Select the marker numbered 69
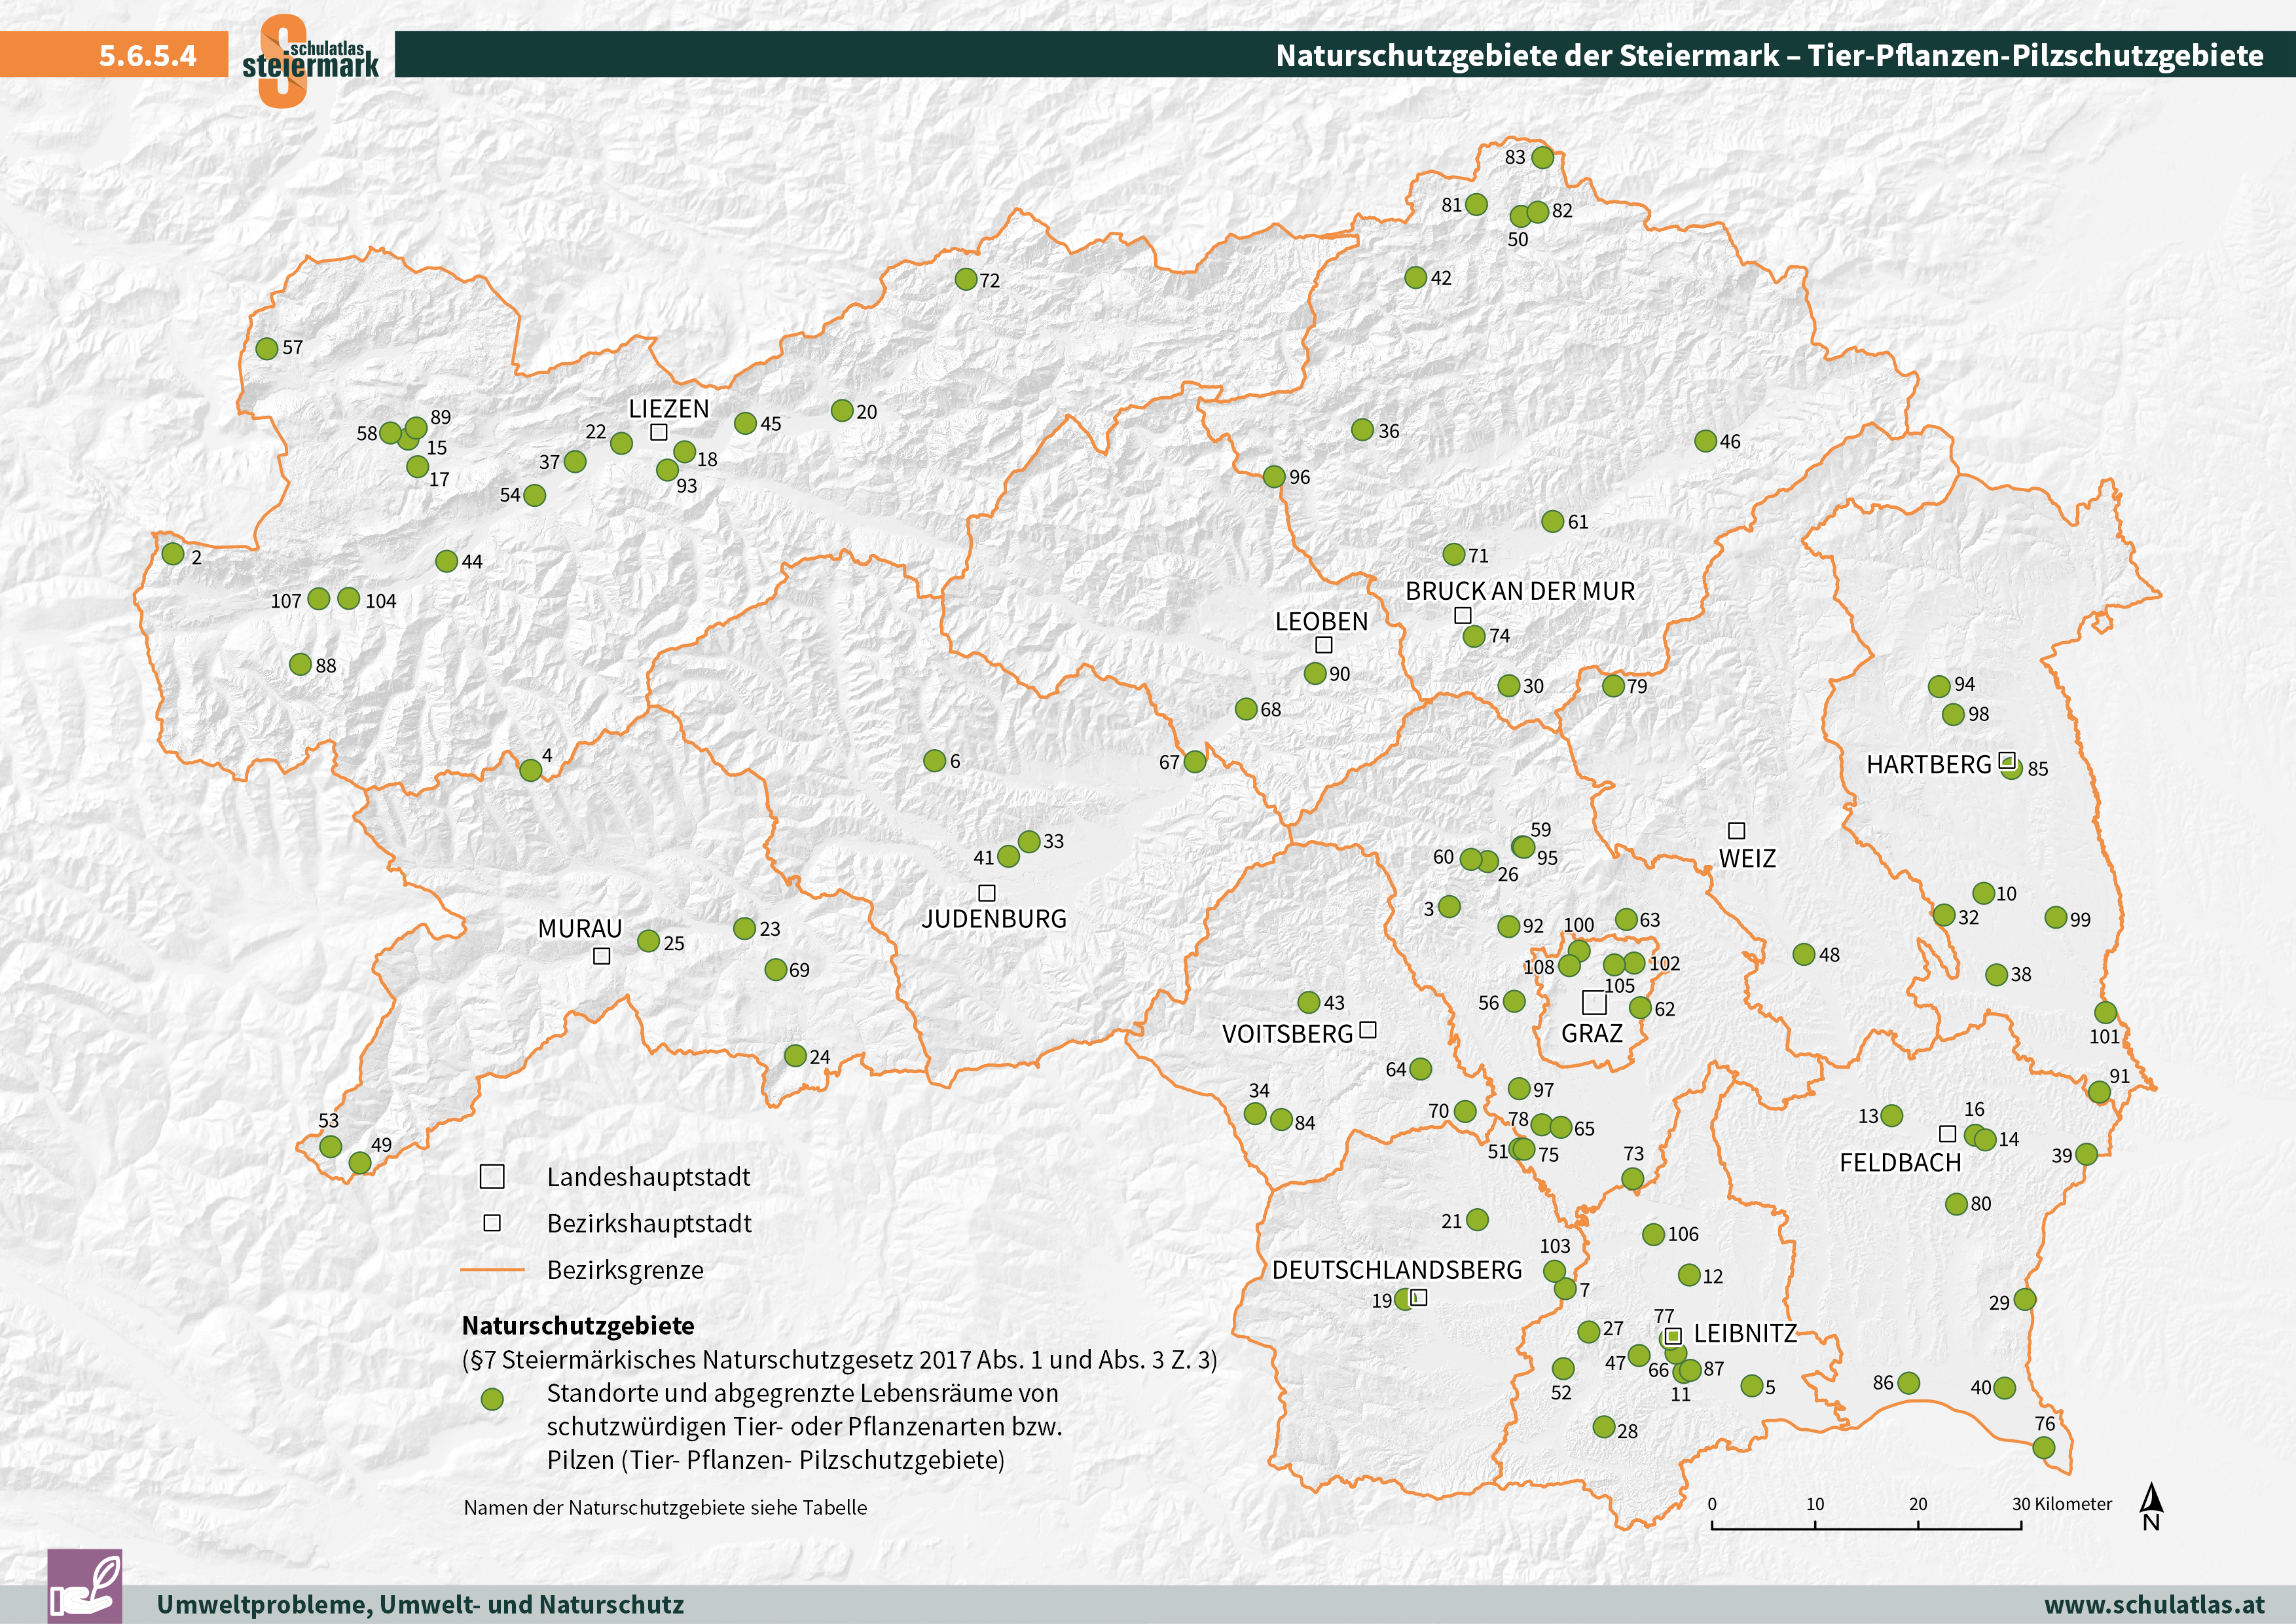 click(776, 969)
